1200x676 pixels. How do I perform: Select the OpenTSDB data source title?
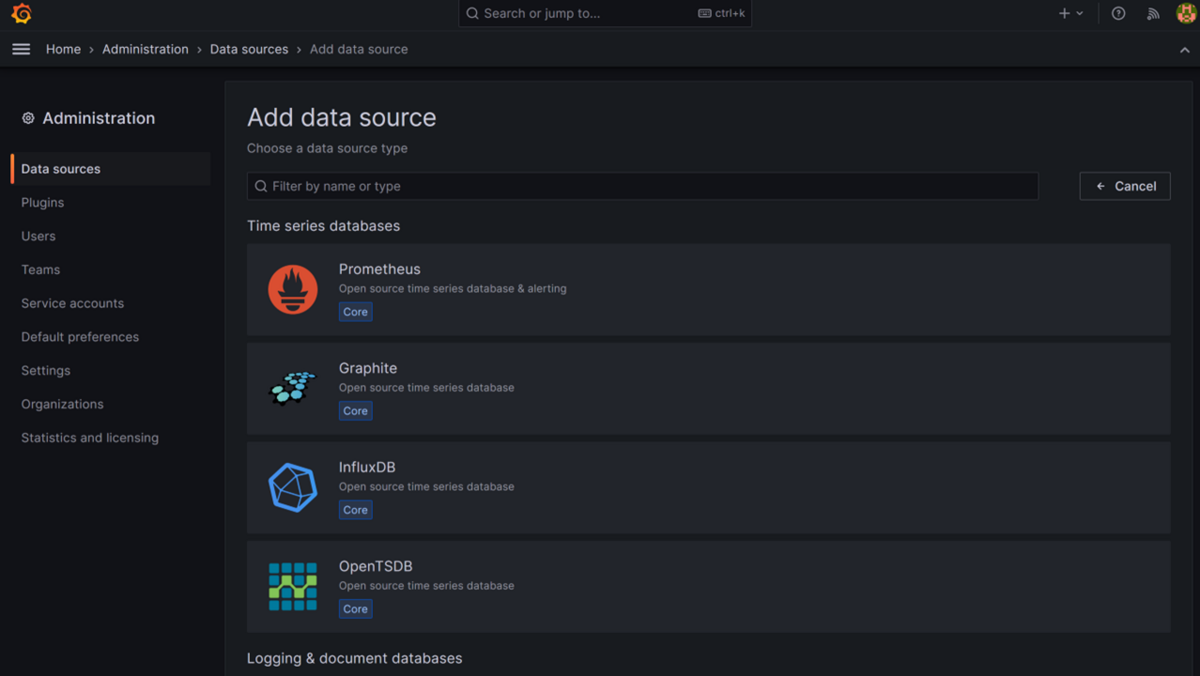tap(376, 566)
